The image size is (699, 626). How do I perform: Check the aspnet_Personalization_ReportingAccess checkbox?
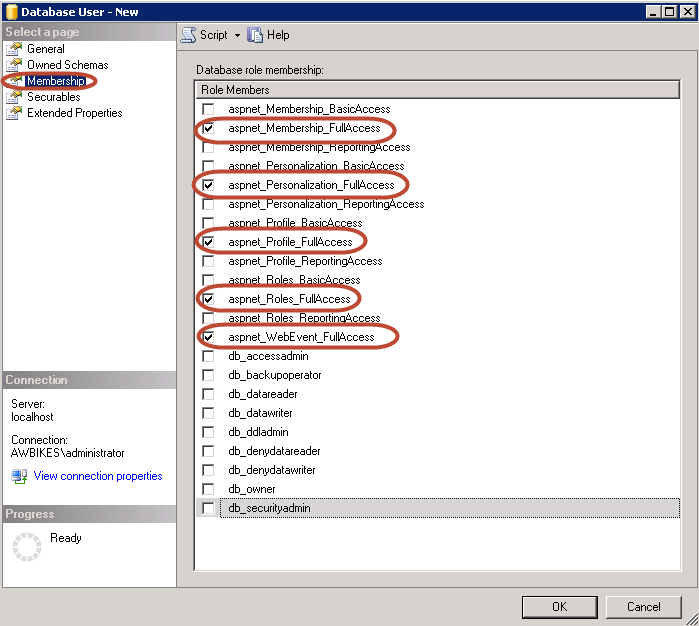tap(208, 204)
